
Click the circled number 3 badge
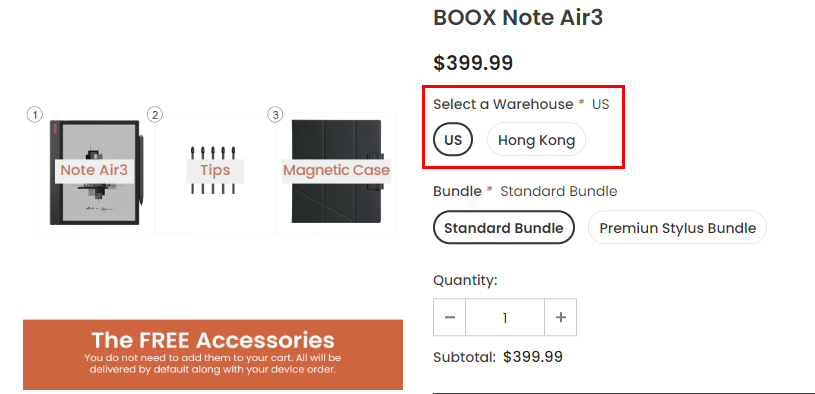click(275, 115)
